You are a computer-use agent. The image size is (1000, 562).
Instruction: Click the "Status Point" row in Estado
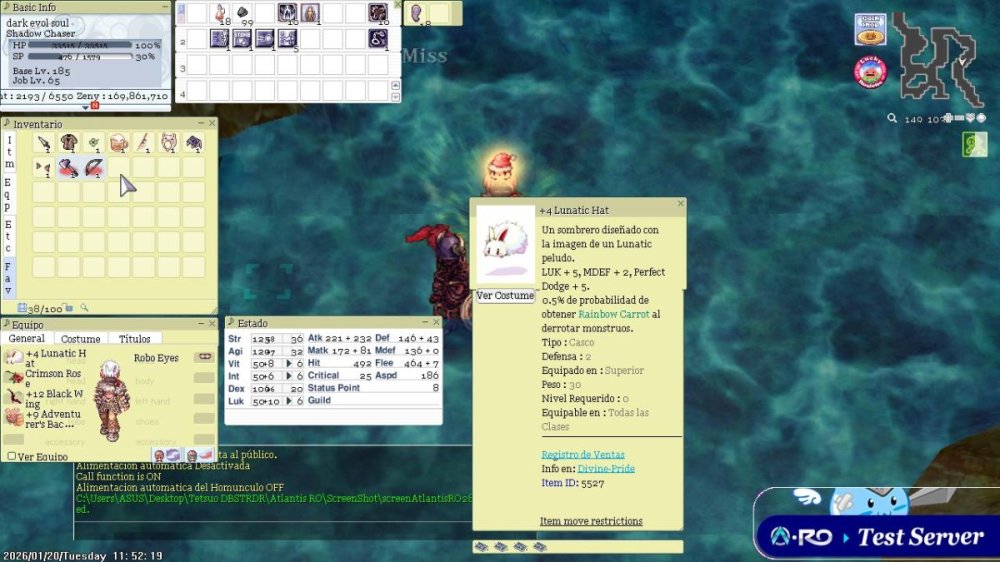tap(373, 388)
